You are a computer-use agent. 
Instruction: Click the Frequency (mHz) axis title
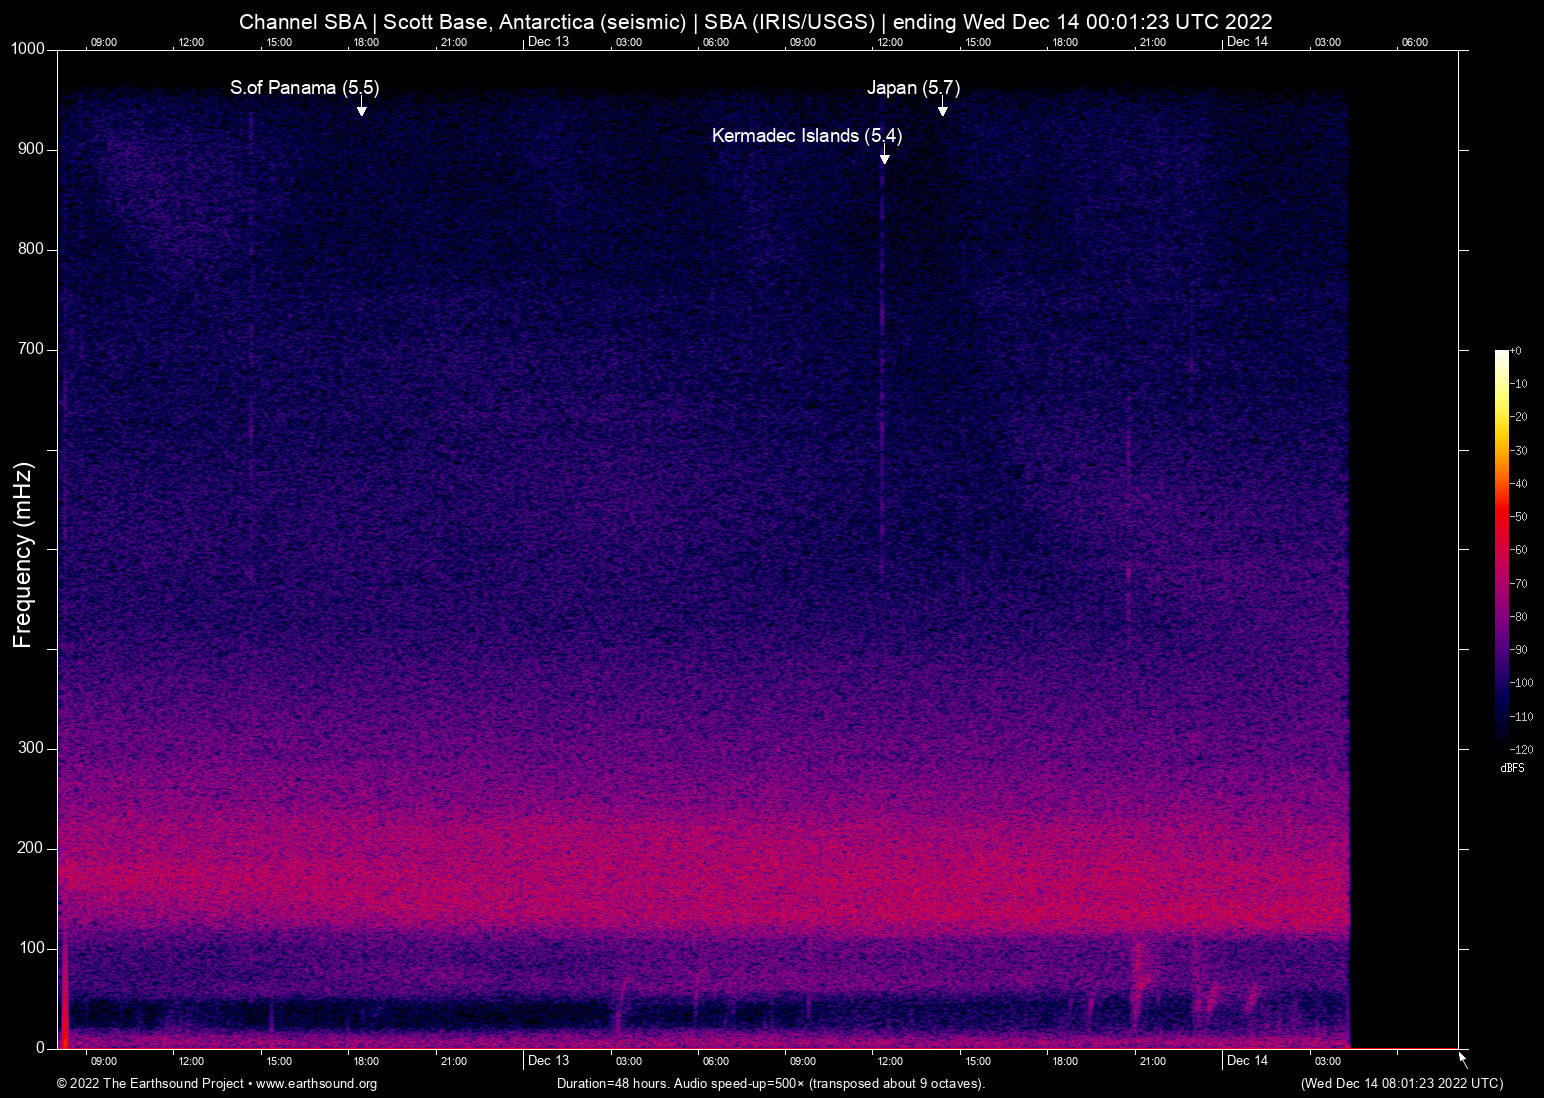point(23,555)
